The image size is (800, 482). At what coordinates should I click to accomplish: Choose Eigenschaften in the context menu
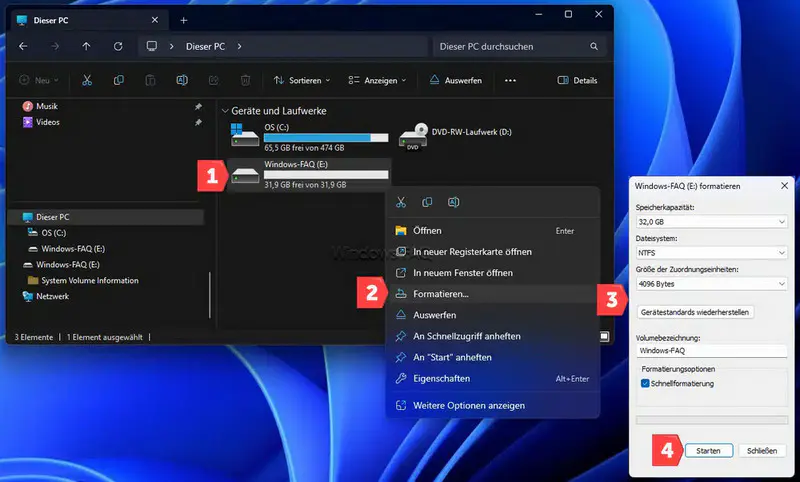[x=492, y=378]
